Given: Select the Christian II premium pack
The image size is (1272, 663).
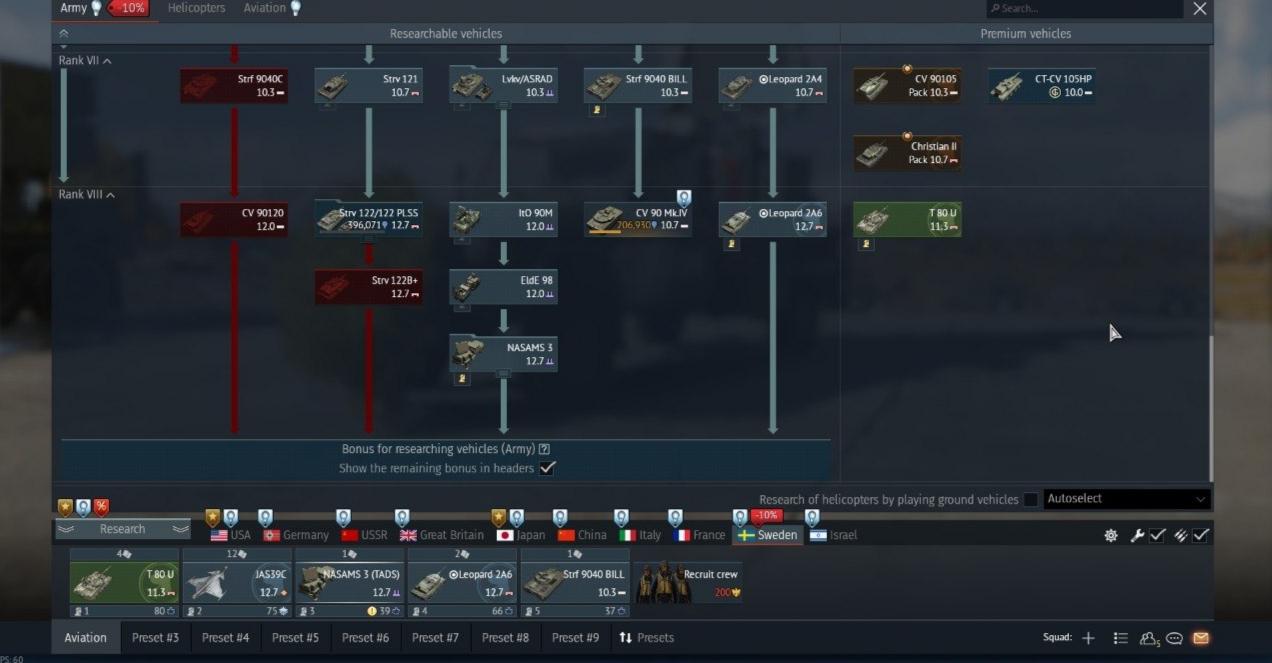Looking at the screenshot, I should tap(907, 153).
